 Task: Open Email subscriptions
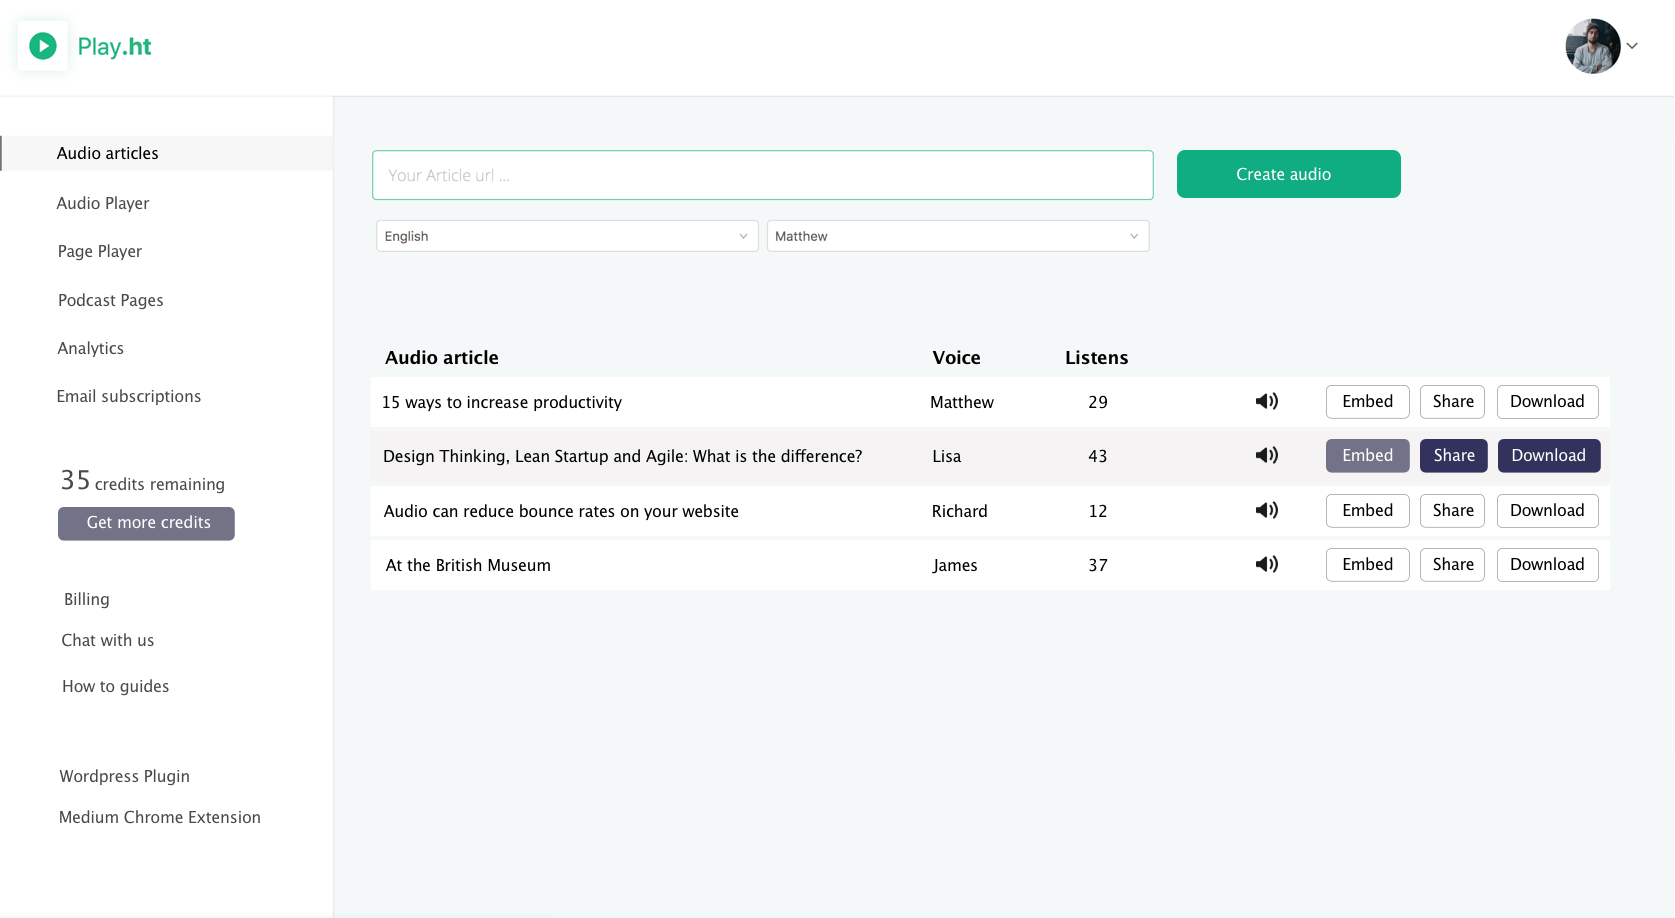click(129, 396)
